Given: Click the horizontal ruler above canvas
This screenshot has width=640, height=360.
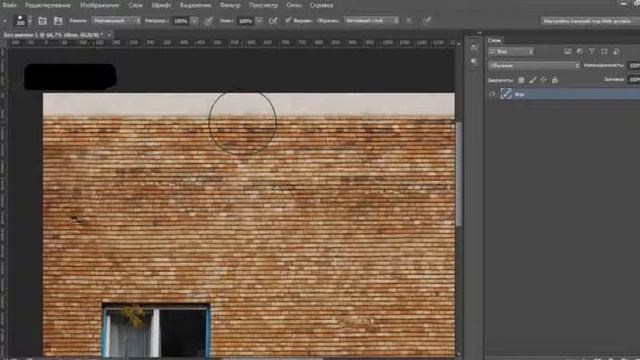Looking at the screenshot, I should tap(231, 42).
